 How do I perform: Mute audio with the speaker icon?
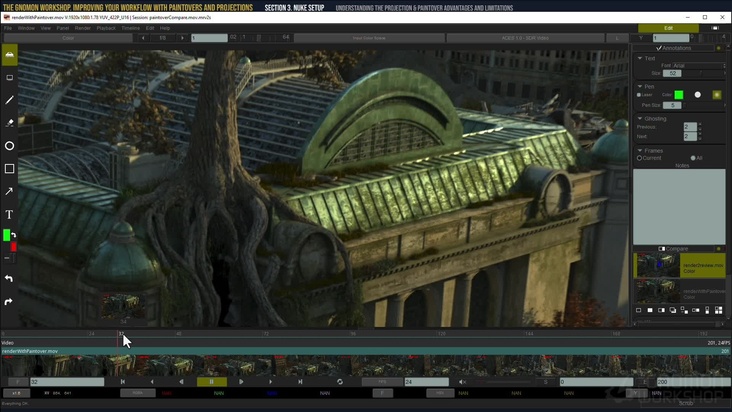click(x=462, y=382)
